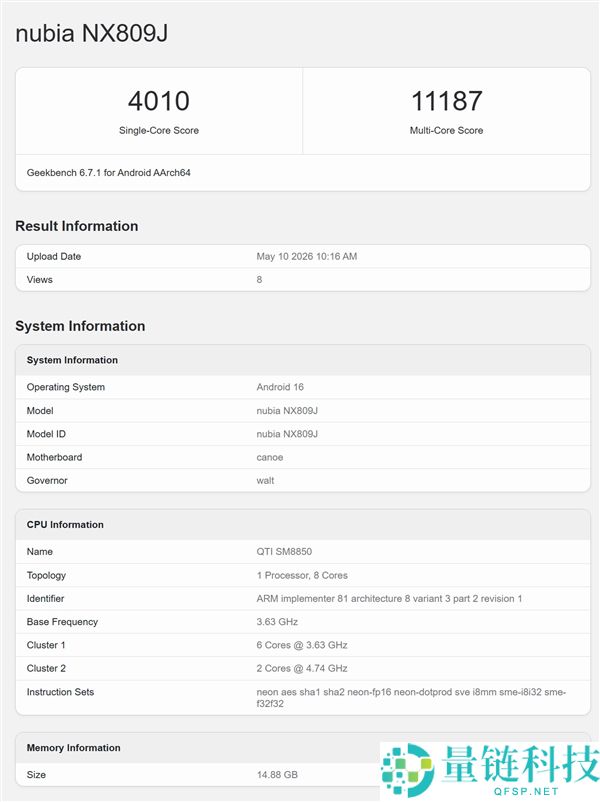Select the Base Frequency value 3.63 GHz
The width and height of the screenshot is (600, 802).
coord(277,622)
